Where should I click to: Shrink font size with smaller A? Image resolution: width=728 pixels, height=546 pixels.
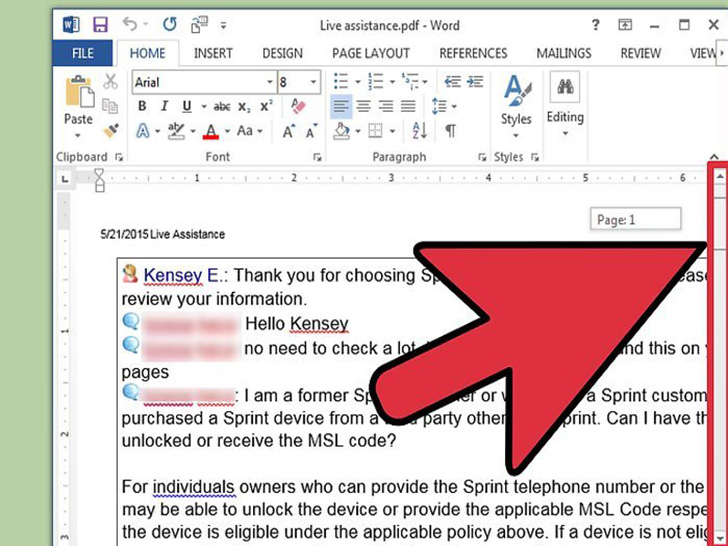(312, 132)
